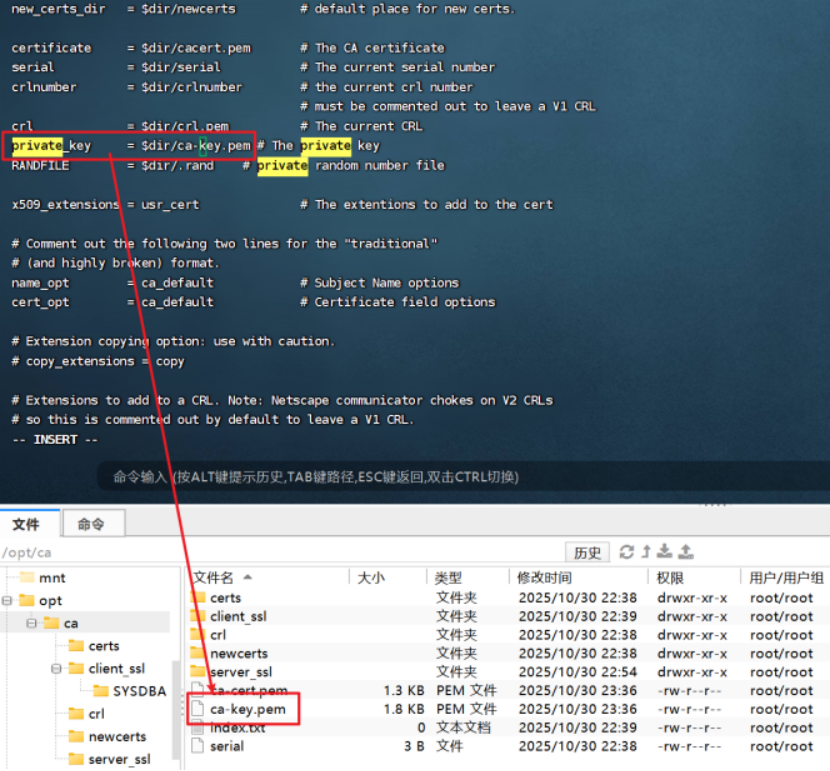Click the download icon in the file toolbar

click(664, 551)
